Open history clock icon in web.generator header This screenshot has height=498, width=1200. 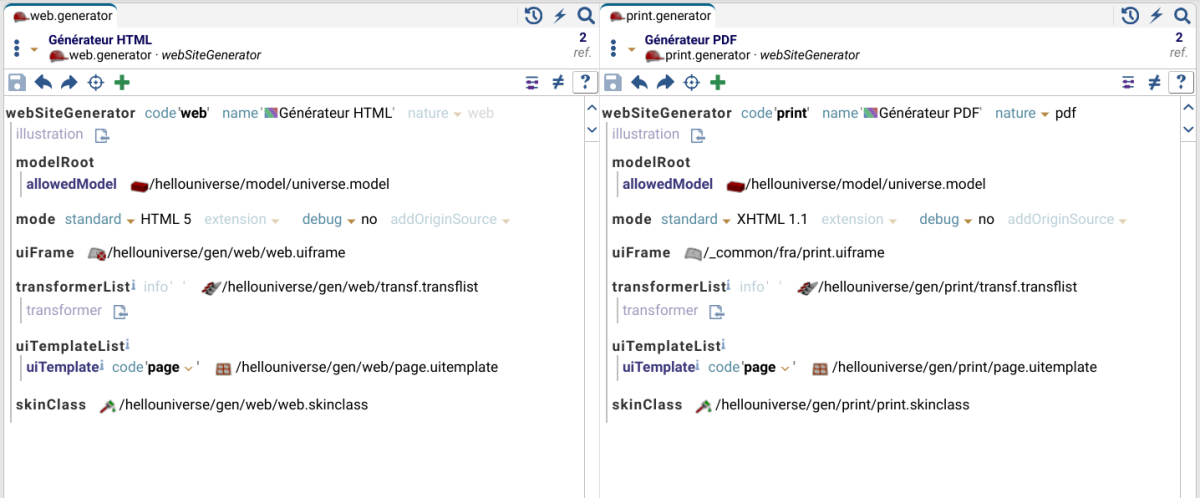coord(534,15)
